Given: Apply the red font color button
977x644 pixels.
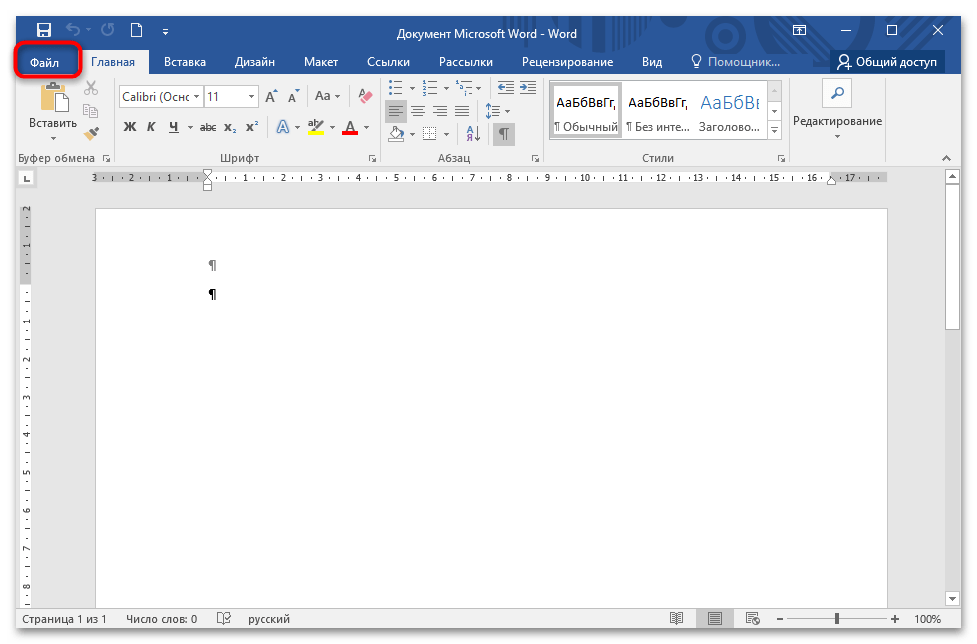Looking at the screenshot, I should click(x=350, y=127).
